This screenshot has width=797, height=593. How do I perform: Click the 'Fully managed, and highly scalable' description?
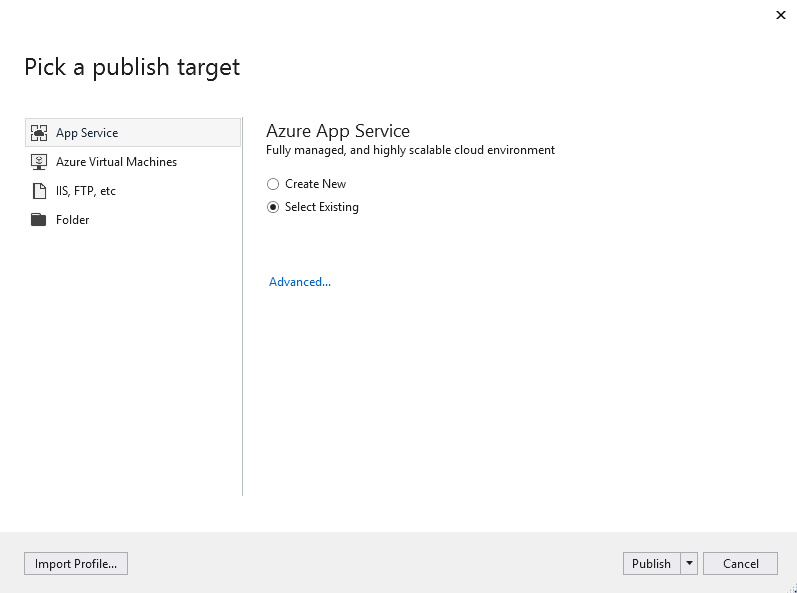[x=411, y=150]
